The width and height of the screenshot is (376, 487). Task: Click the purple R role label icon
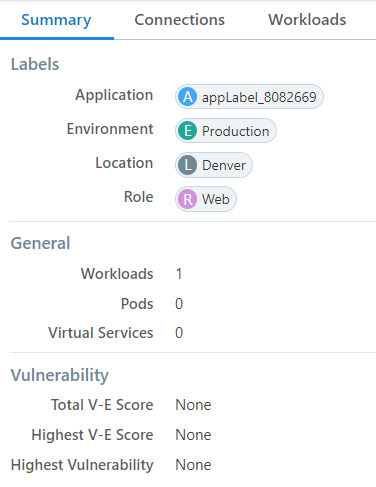[x=187, y=199]
